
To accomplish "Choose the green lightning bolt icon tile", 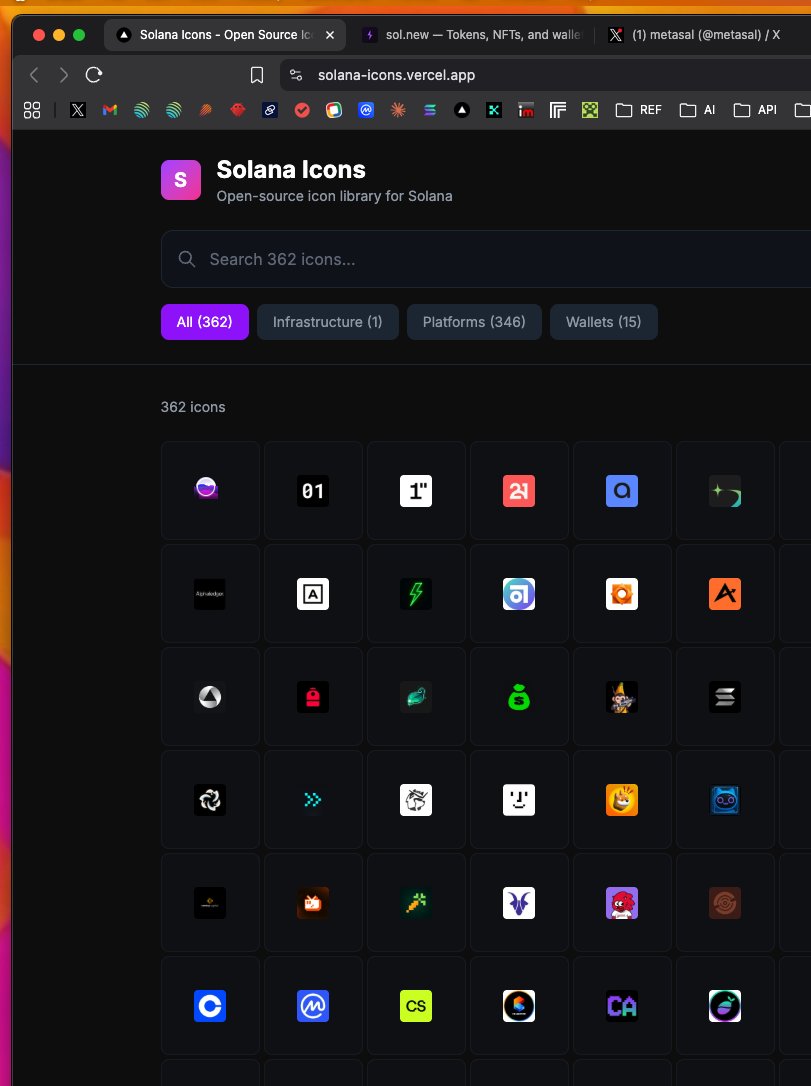I will click(416, 594).
